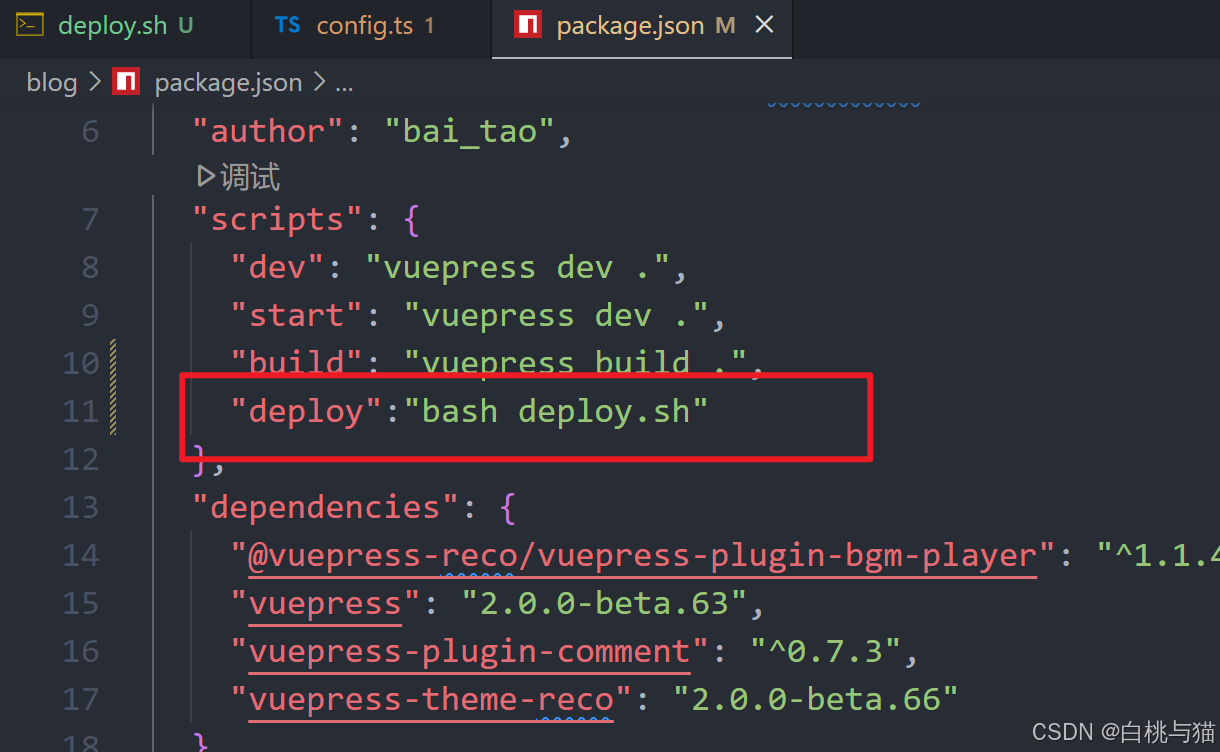Click the minimap in the top-right corner
The height and width of the screenshot is (752, 1220).
(x=843, y=100)
